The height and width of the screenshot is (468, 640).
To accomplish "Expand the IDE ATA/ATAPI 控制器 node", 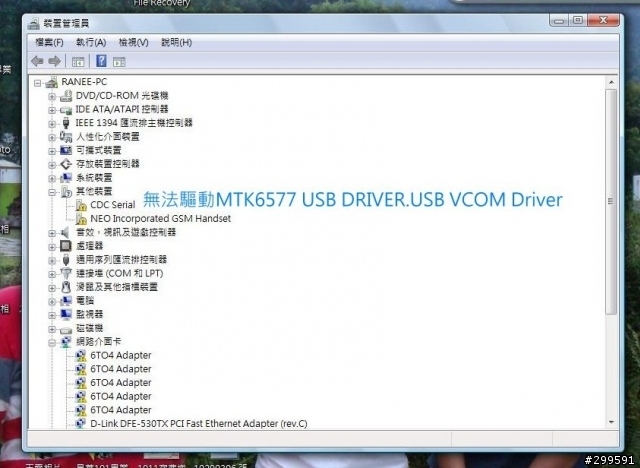I will [x=52, y=110].
